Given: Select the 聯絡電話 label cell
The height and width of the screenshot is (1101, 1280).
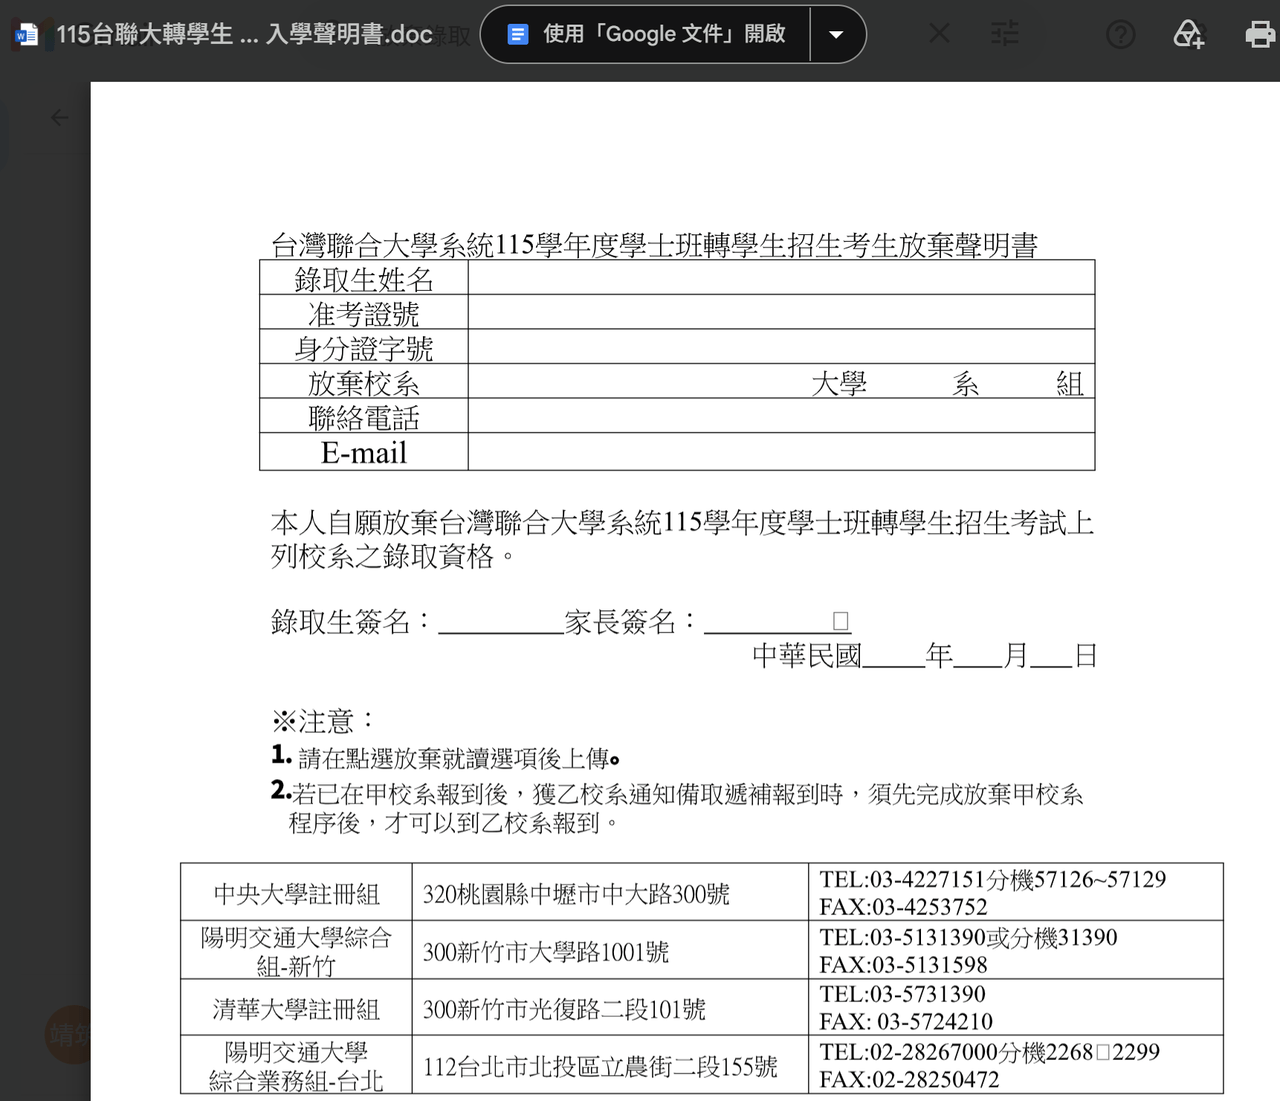Looking at the screenshot, I should (364, 416).
